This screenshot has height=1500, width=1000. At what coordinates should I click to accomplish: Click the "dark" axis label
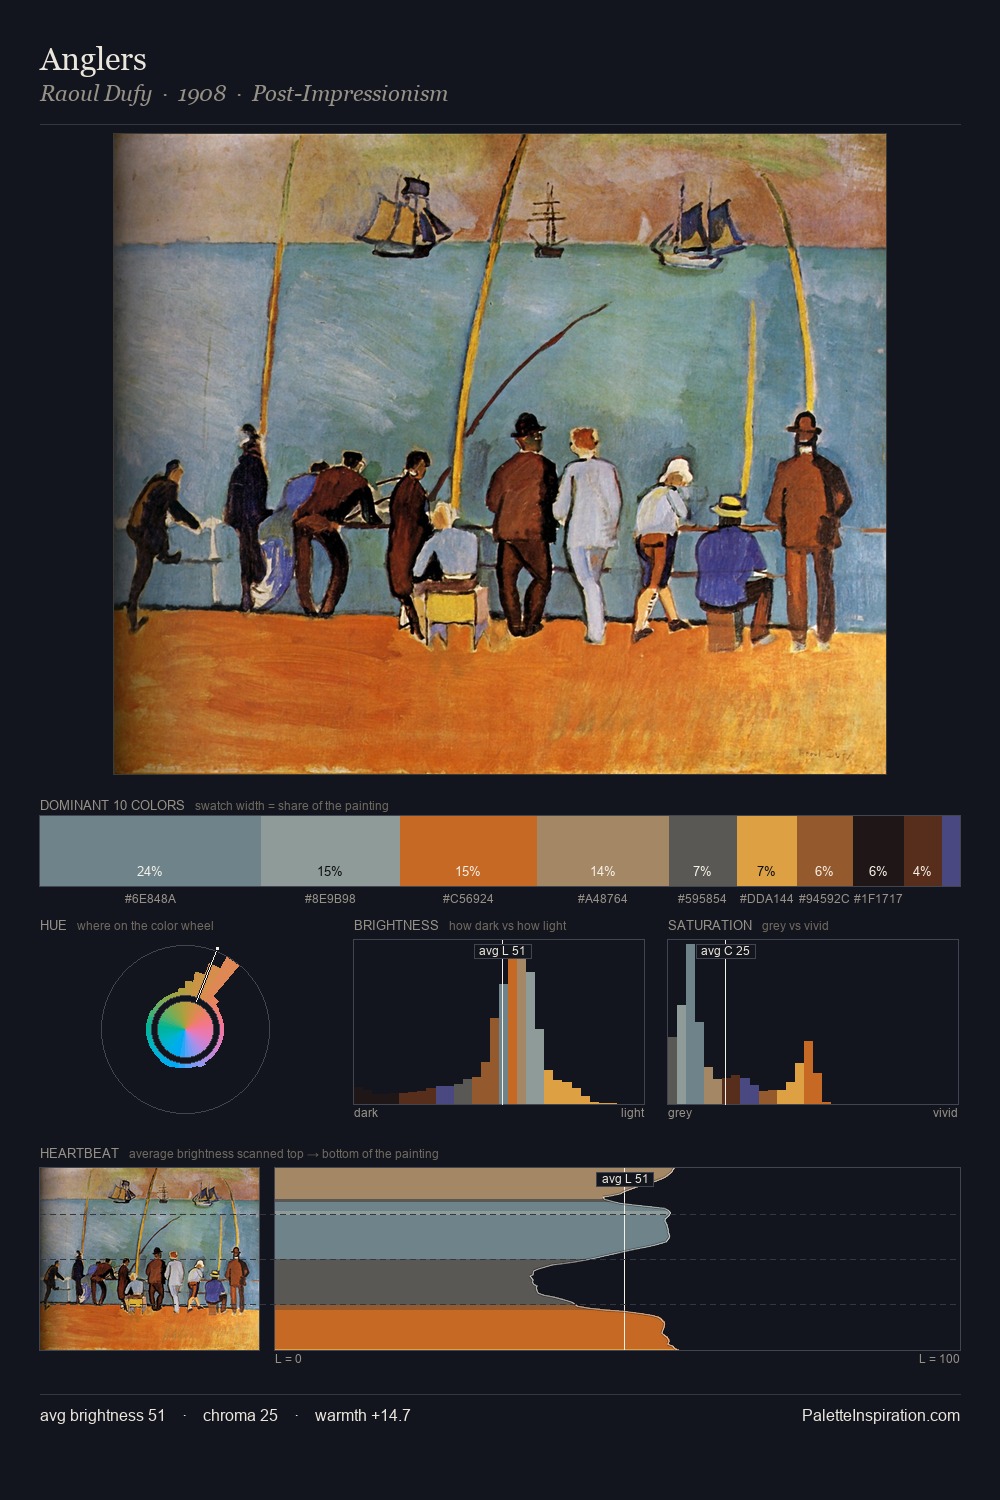tap(366, 1113)
